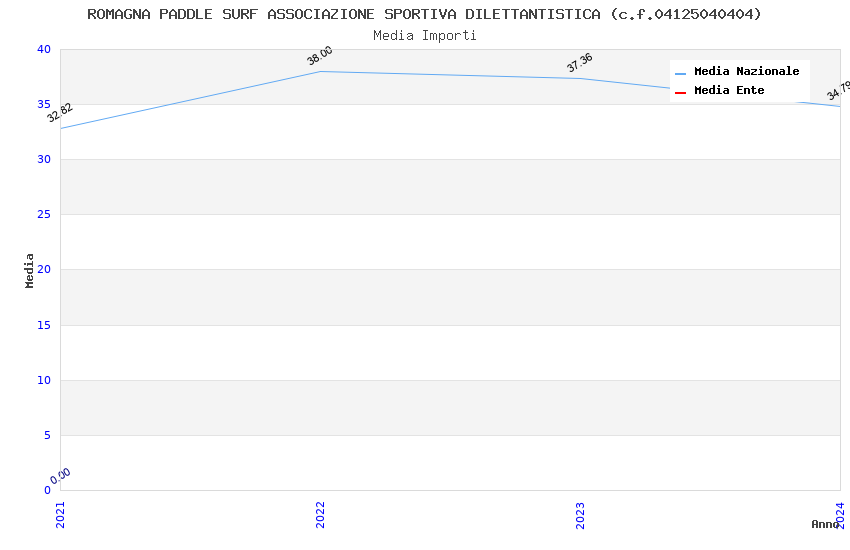Click the red Media Ente legend swatch
This screenshot has width=850, height=550.
click(x=680, y=92)
